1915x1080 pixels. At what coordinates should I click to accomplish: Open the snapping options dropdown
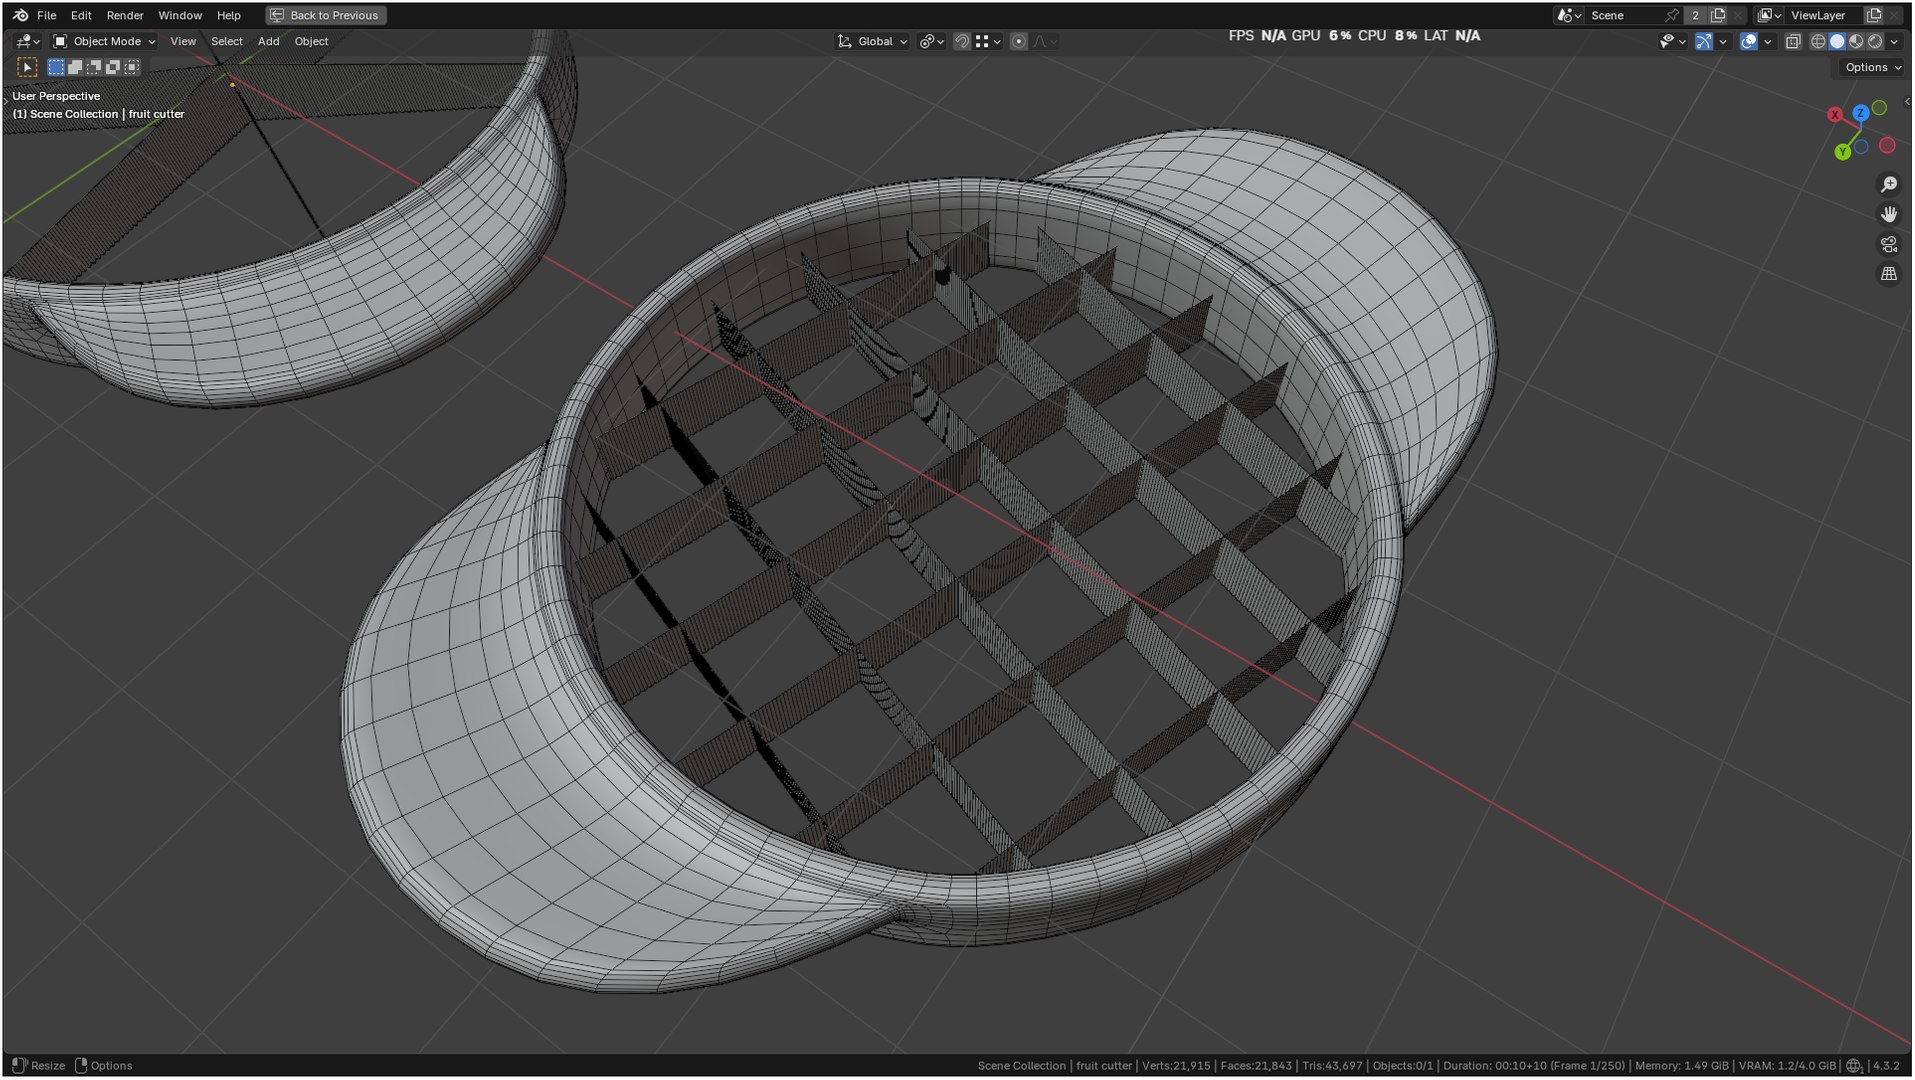point(988,41)
